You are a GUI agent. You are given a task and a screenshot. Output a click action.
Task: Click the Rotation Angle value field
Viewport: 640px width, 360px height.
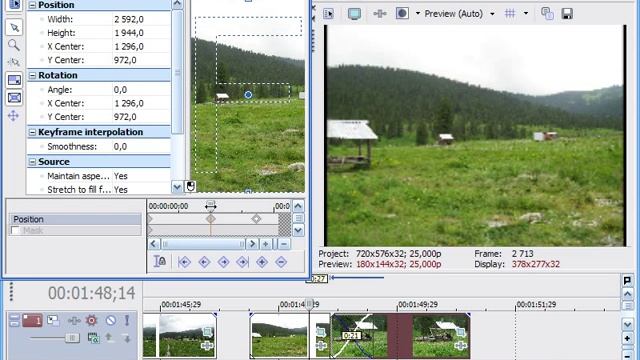point(141,89)
